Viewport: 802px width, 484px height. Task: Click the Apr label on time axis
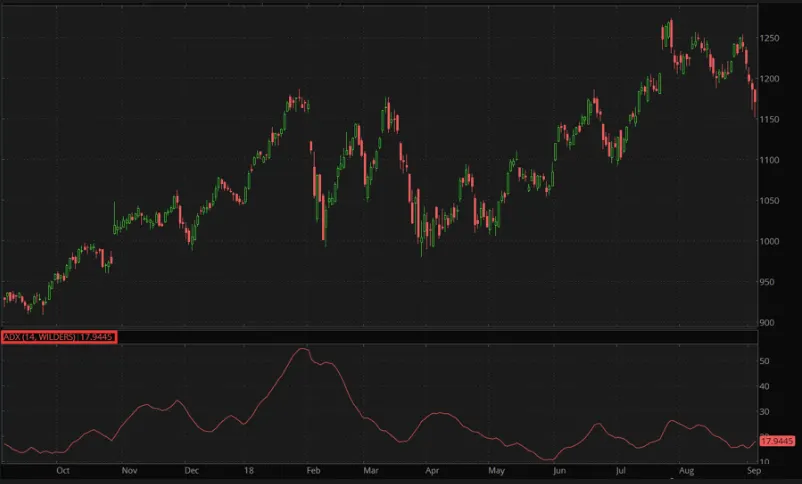432,471
